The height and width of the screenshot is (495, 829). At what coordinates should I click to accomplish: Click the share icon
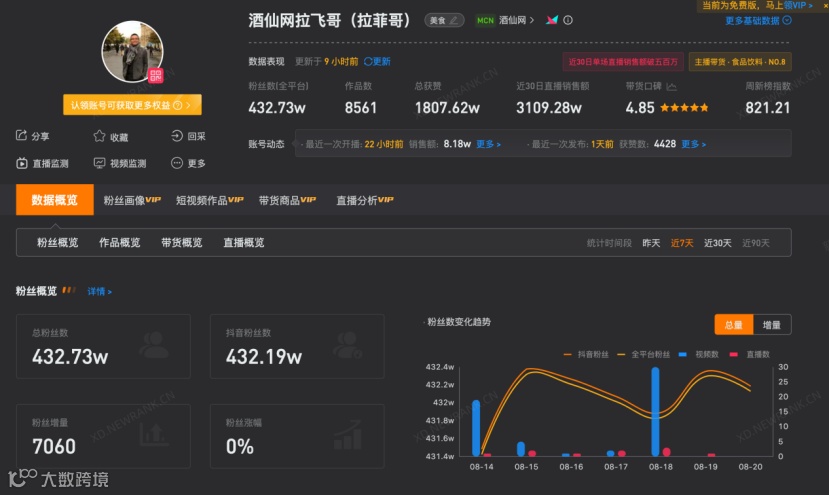click(21, 135)
